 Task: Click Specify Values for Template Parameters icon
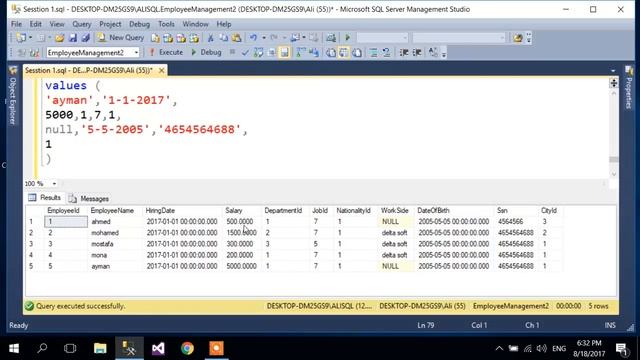click(433, 53)
